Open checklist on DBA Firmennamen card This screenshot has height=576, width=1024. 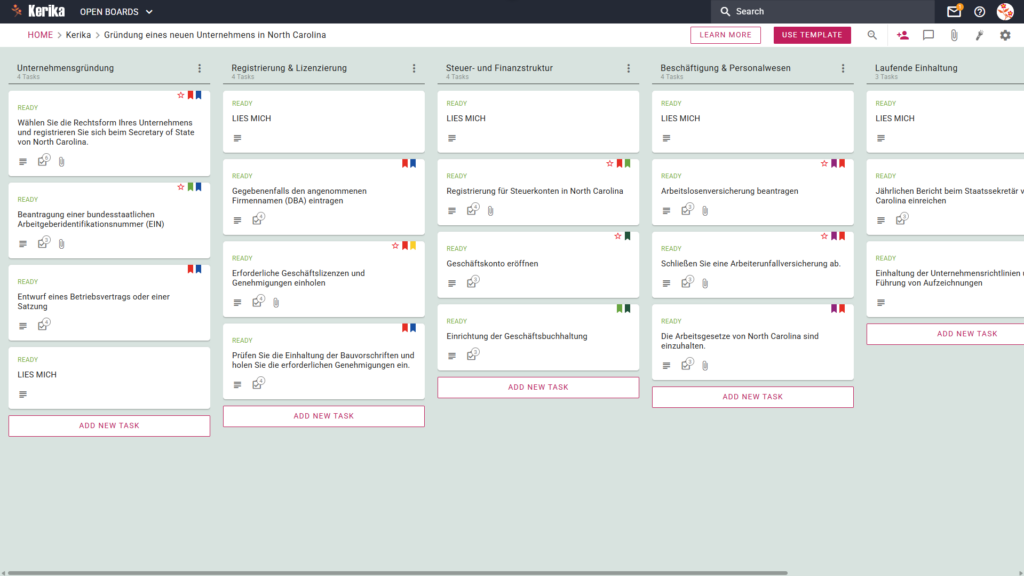pos(258,219)
